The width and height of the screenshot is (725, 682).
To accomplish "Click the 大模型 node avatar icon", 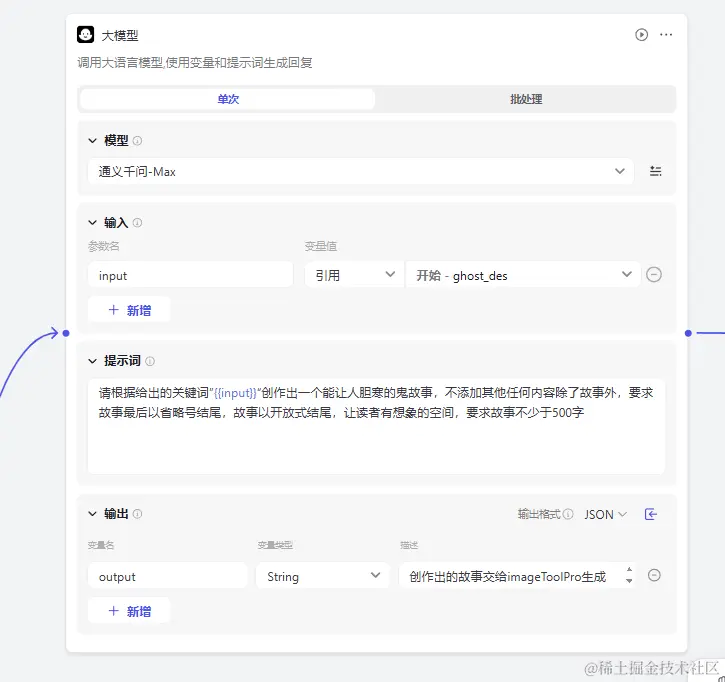I will coord(86,35).
